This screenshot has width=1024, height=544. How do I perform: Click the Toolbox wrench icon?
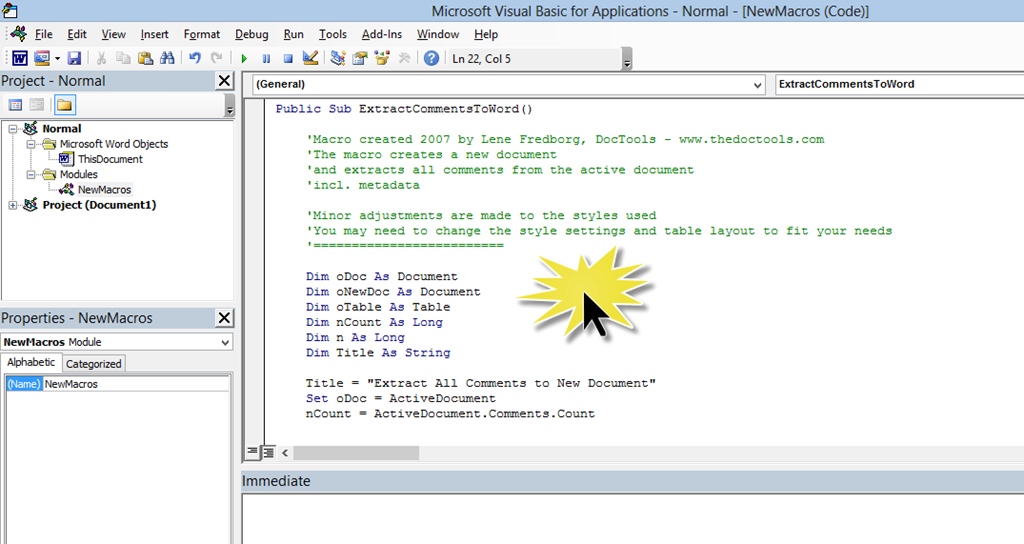pyautogui.click(x=404, y=58)
